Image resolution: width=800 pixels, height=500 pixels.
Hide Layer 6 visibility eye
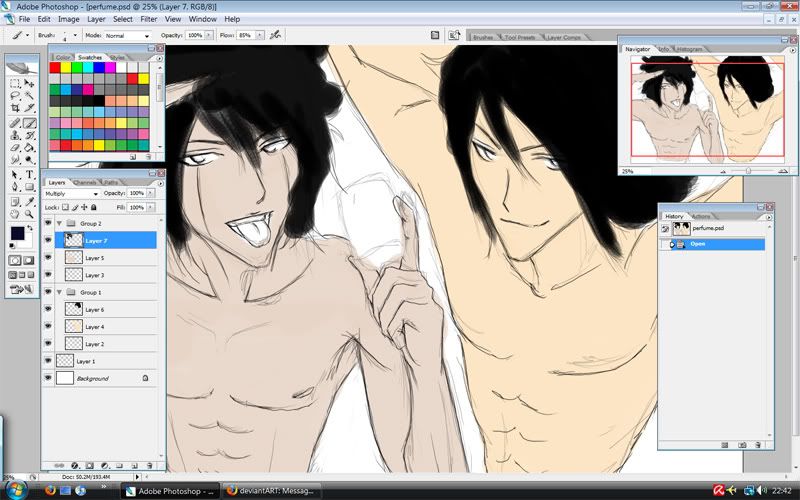coord(48,309)
